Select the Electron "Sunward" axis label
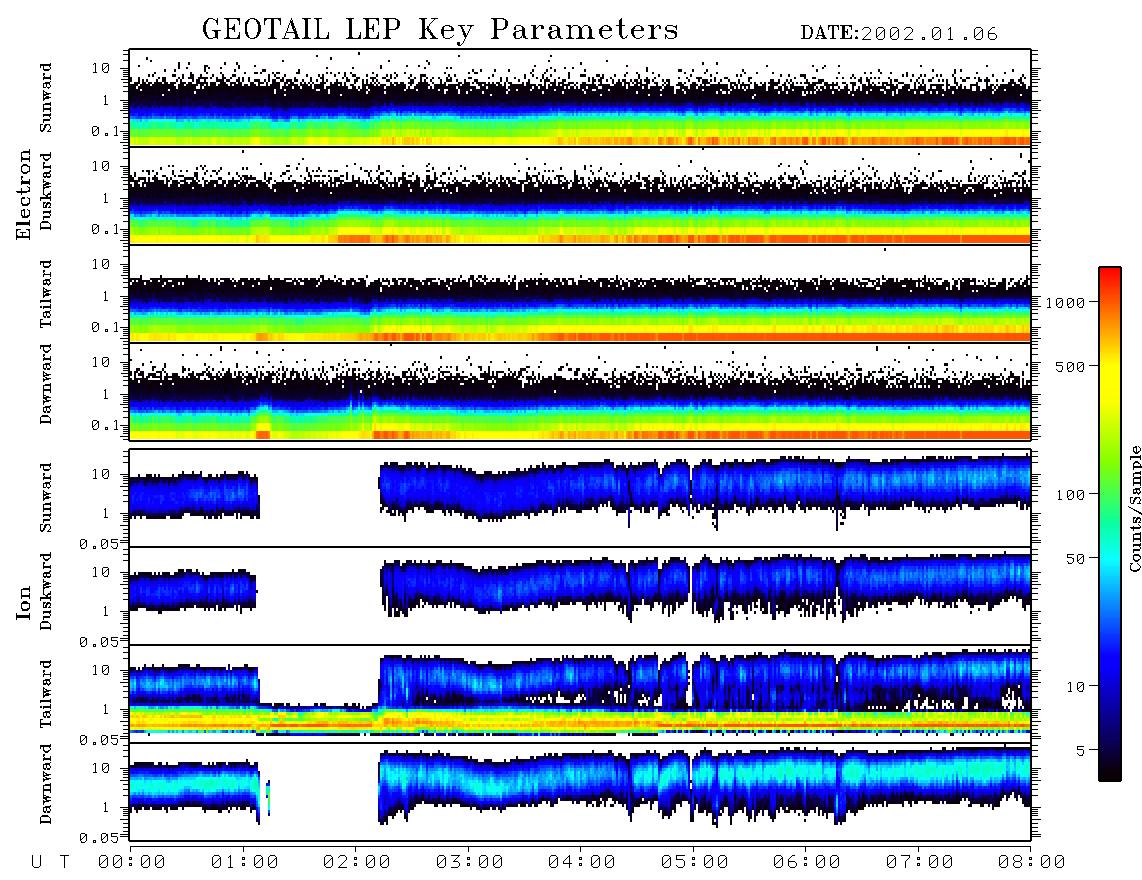1142x880 pixels. tap(45, 98)
